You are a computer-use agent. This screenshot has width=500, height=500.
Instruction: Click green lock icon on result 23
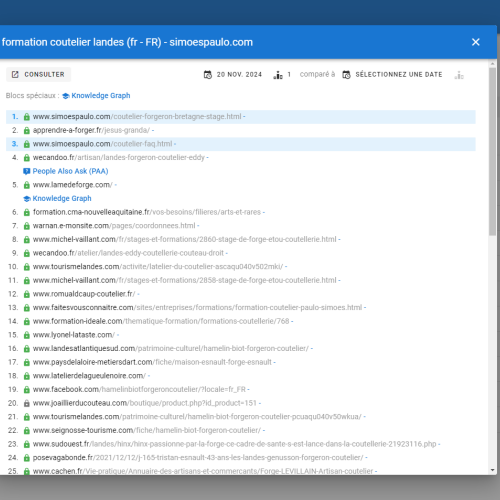(x=27, y=445)
